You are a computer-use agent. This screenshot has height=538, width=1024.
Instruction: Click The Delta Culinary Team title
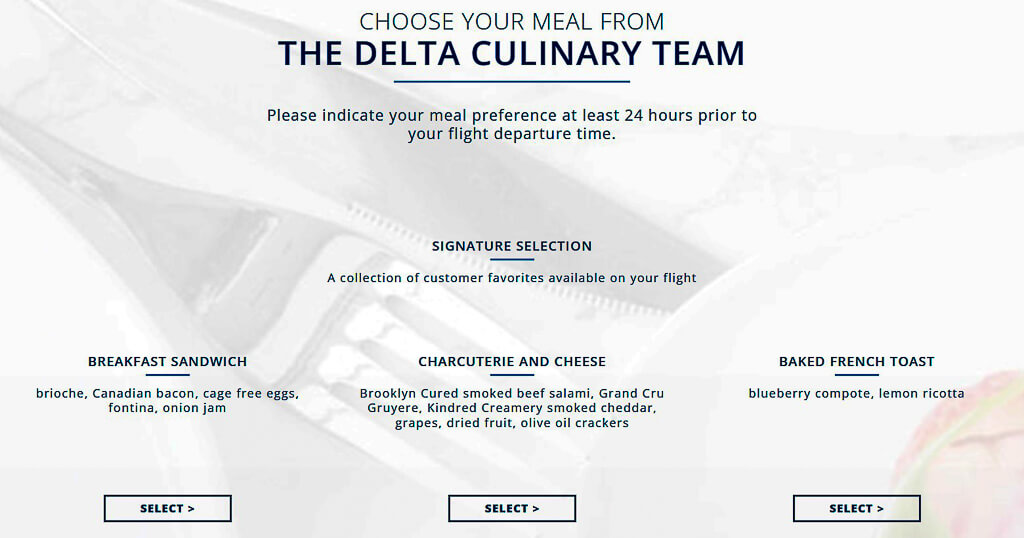click(x=512, y=54)
